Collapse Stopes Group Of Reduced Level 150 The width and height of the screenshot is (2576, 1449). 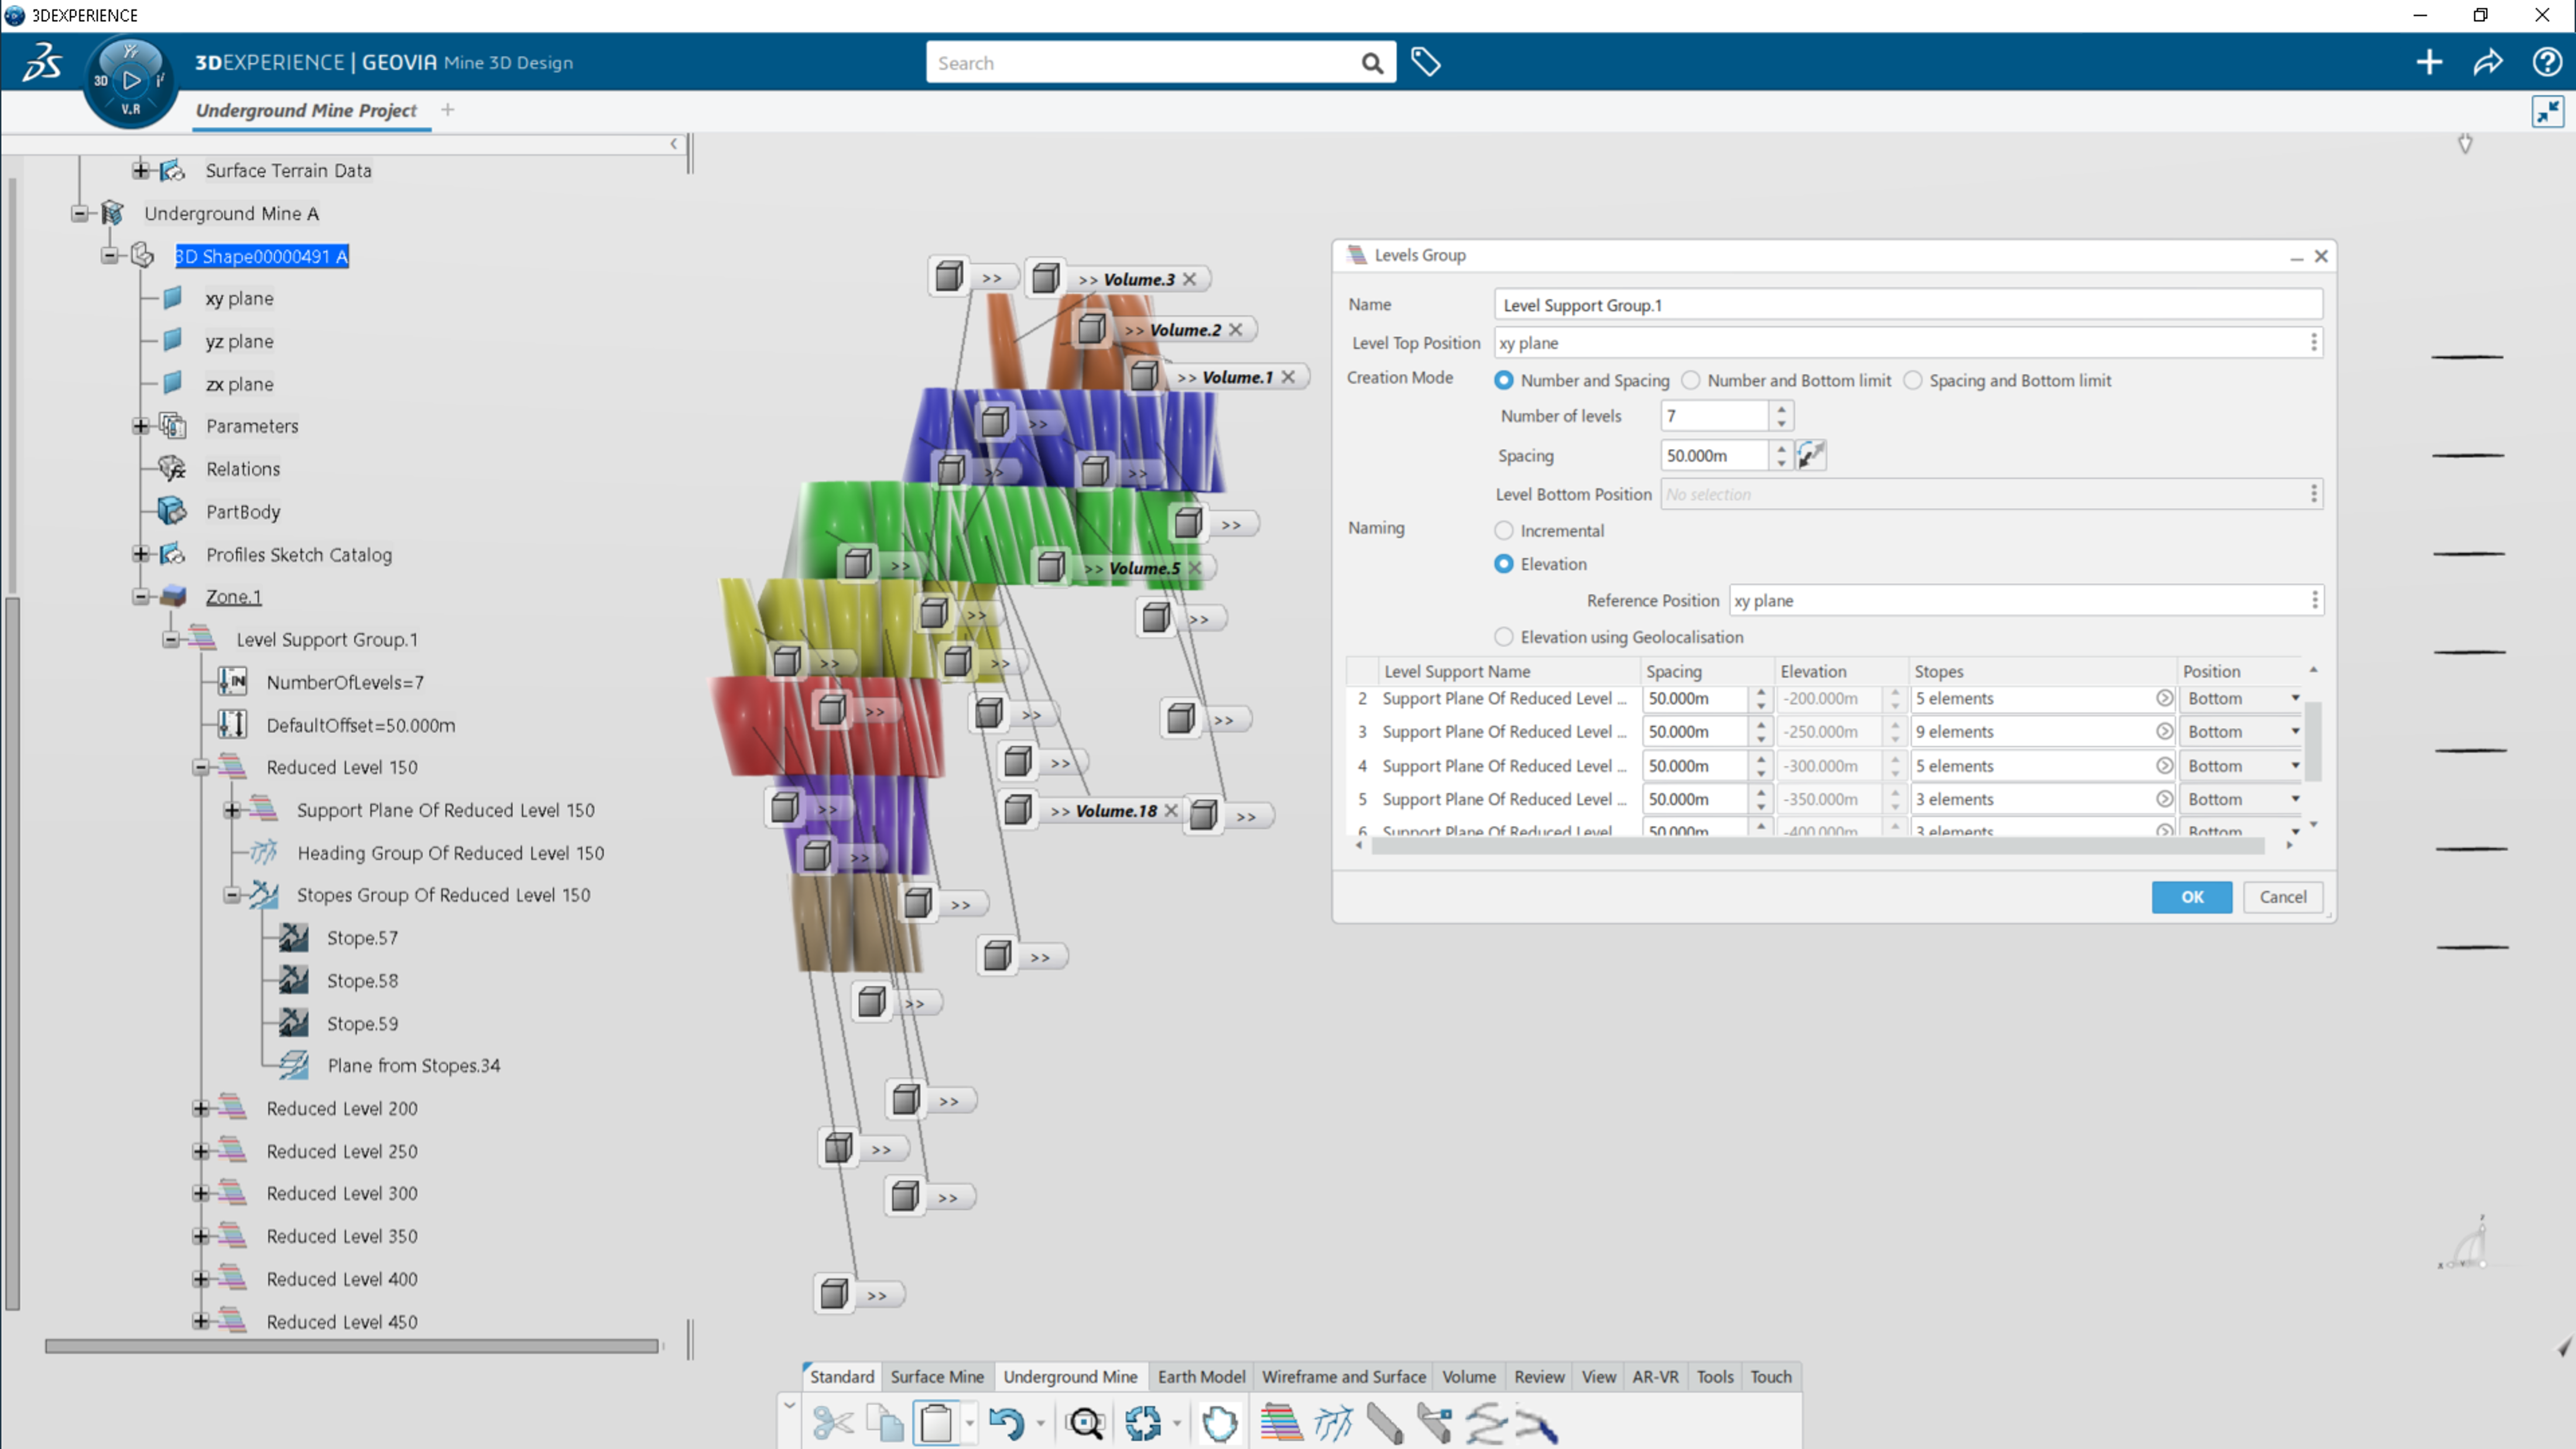232,895
